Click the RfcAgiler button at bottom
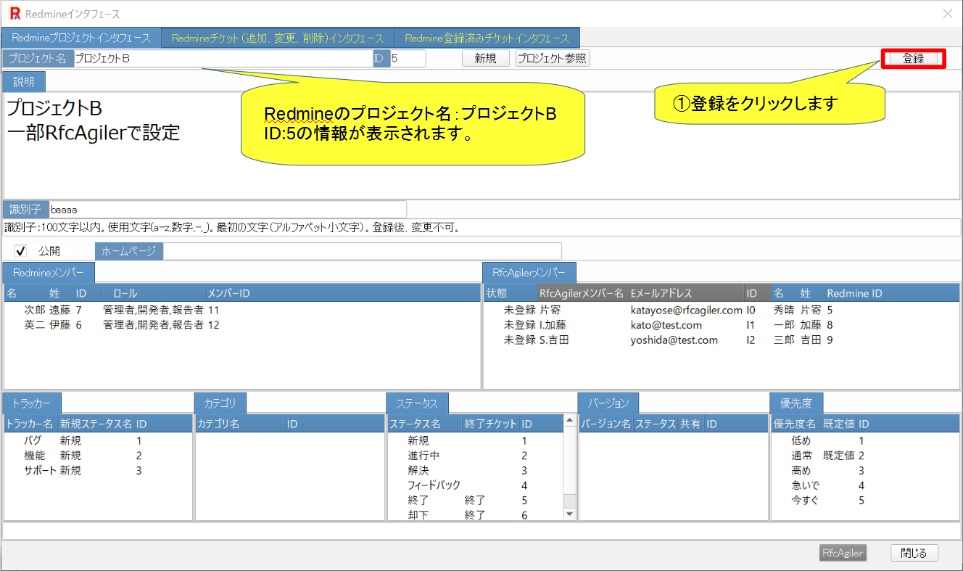Viewport: 963px width, 571px height. point(843,553)
